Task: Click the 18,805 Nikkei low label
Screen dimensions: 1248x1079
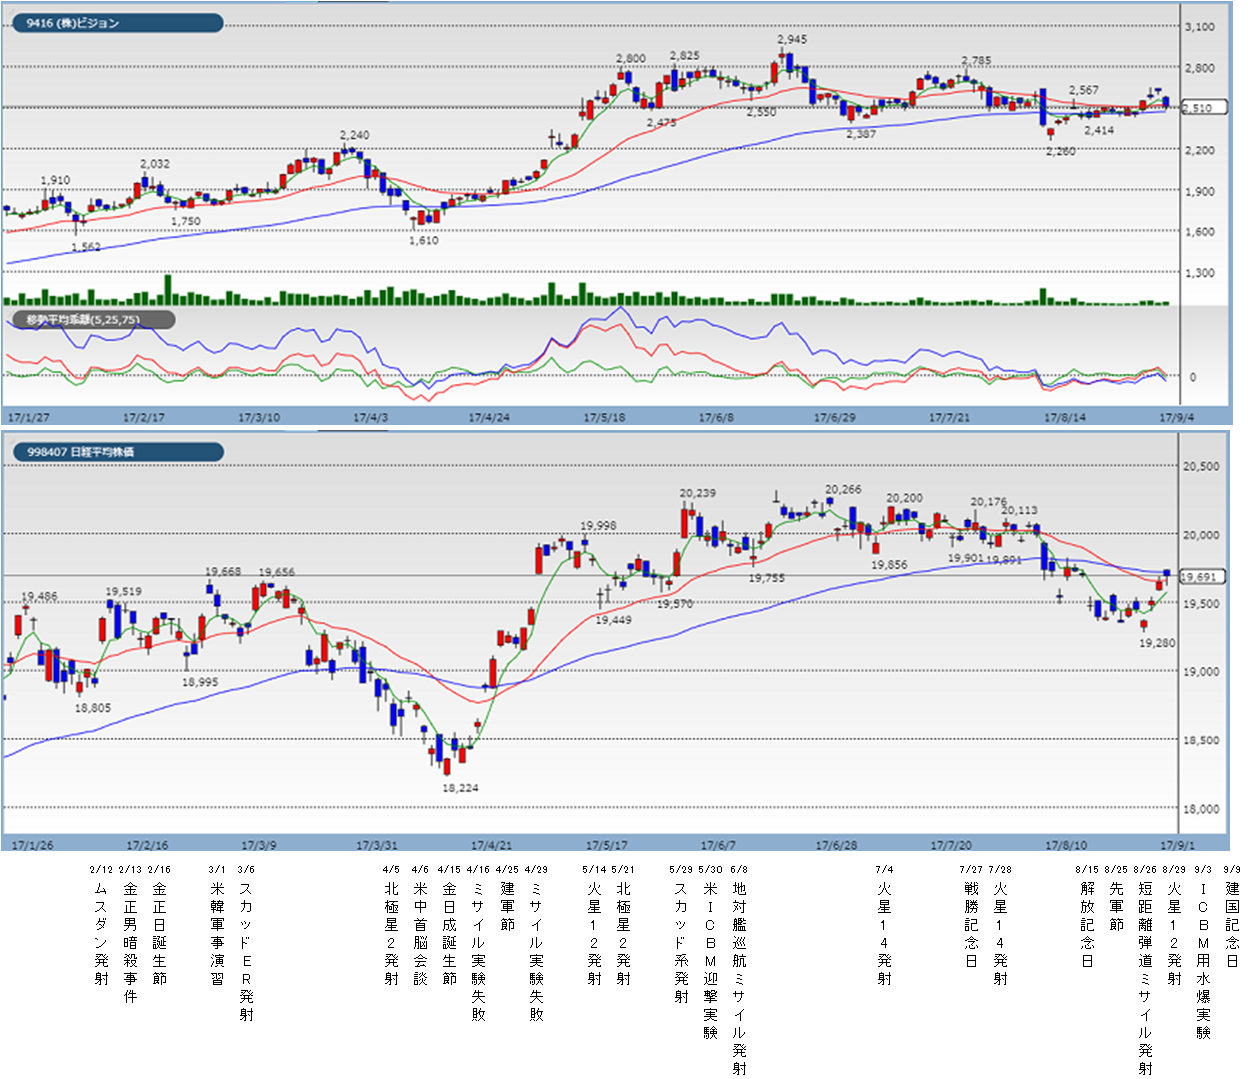Action: 93,708
